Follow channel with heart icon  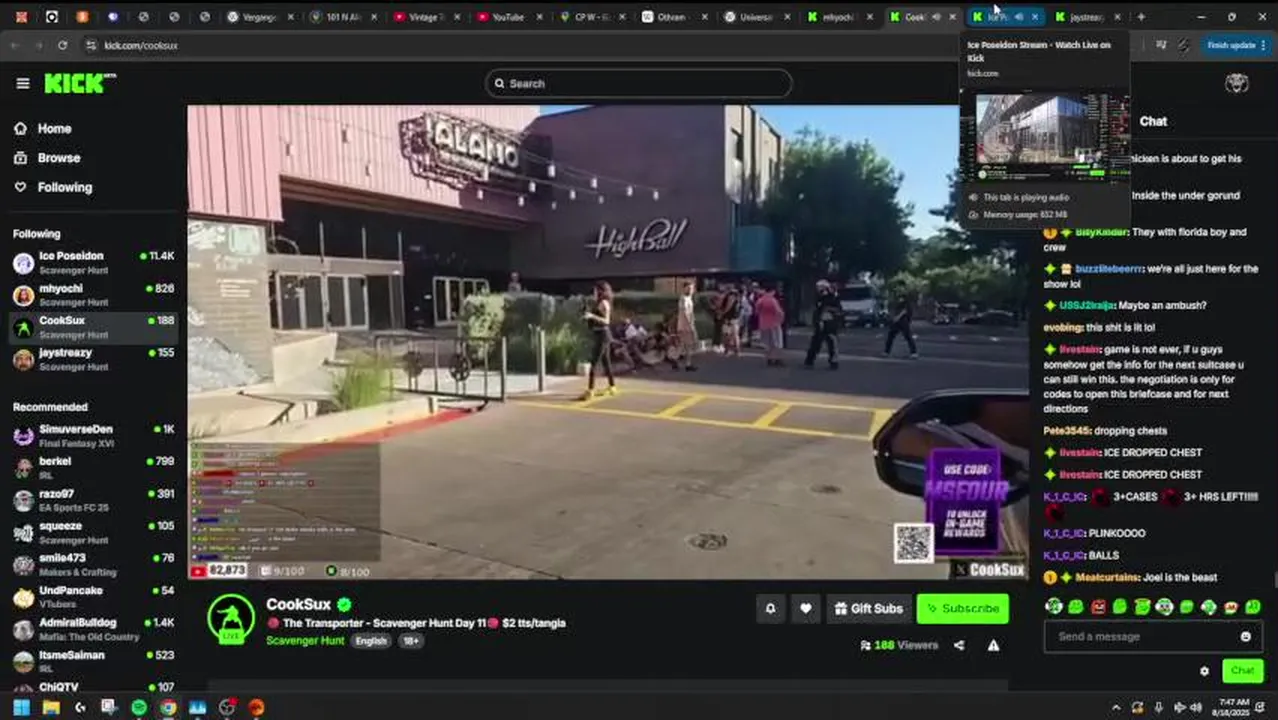tap(805, 608)
